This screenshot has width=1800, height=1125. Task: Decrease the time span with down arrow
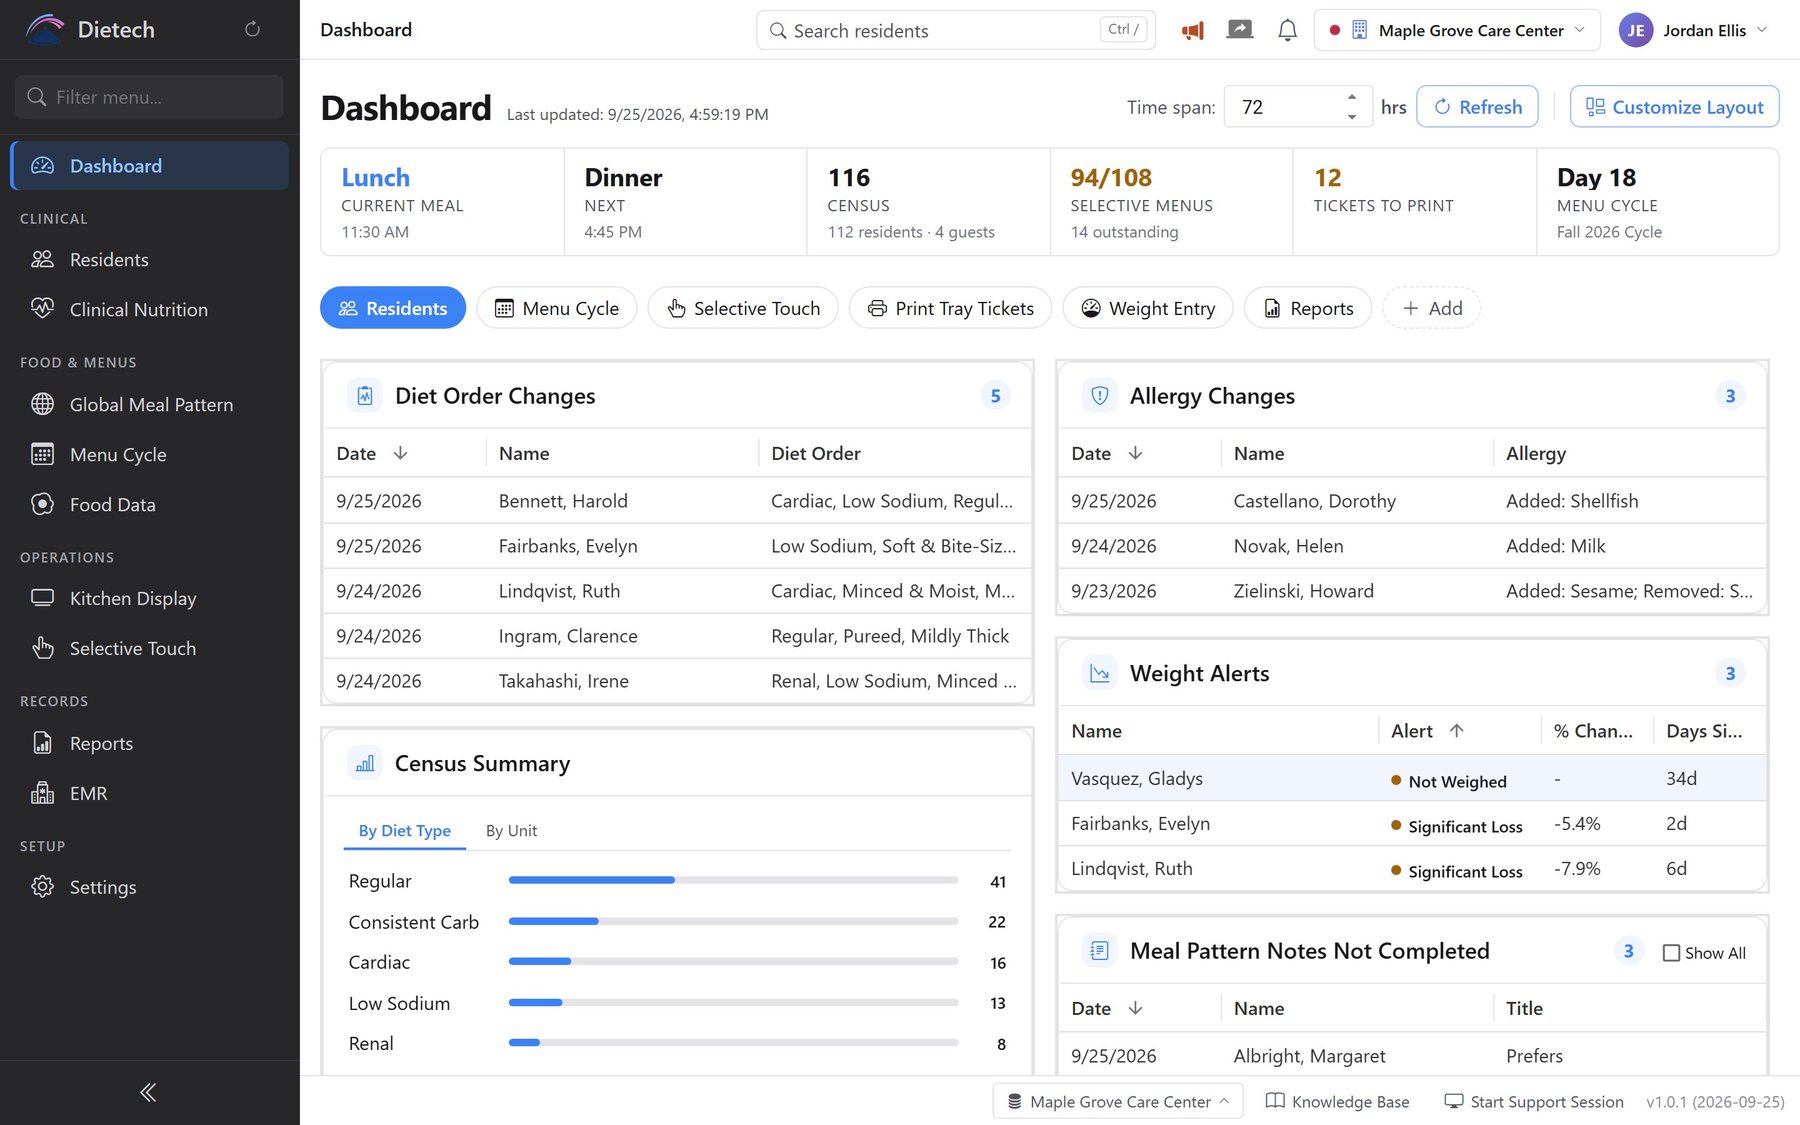[1352, 117]
